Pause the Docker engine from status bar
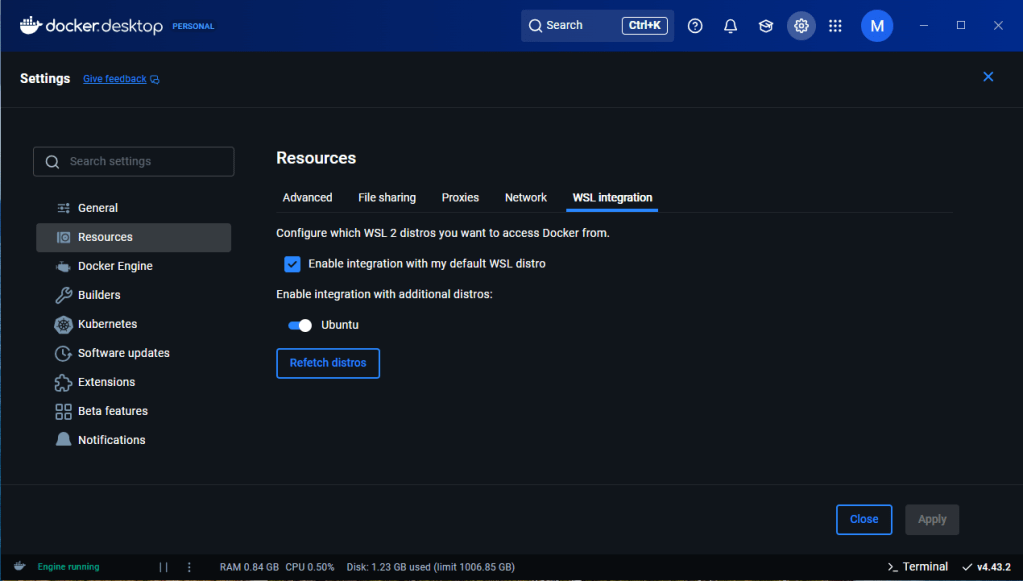 point(163,567)
